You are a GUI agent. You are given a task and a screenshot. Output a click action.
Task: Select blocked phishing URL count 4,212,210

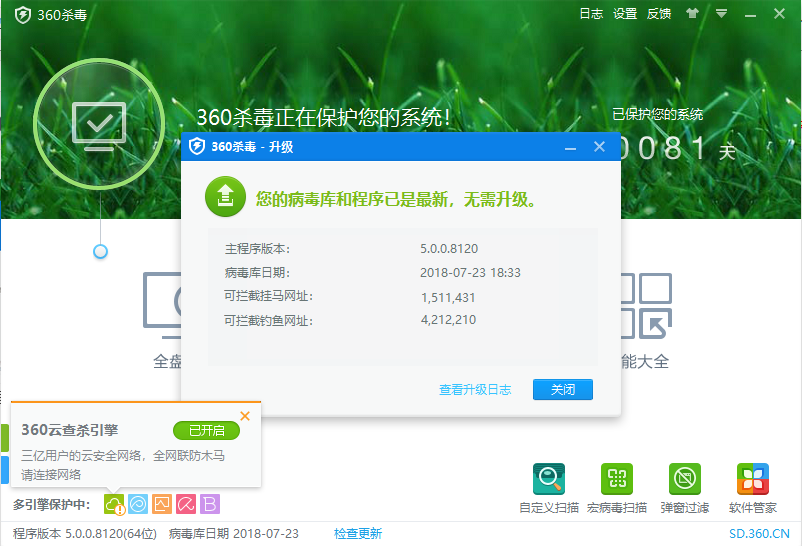448,320
